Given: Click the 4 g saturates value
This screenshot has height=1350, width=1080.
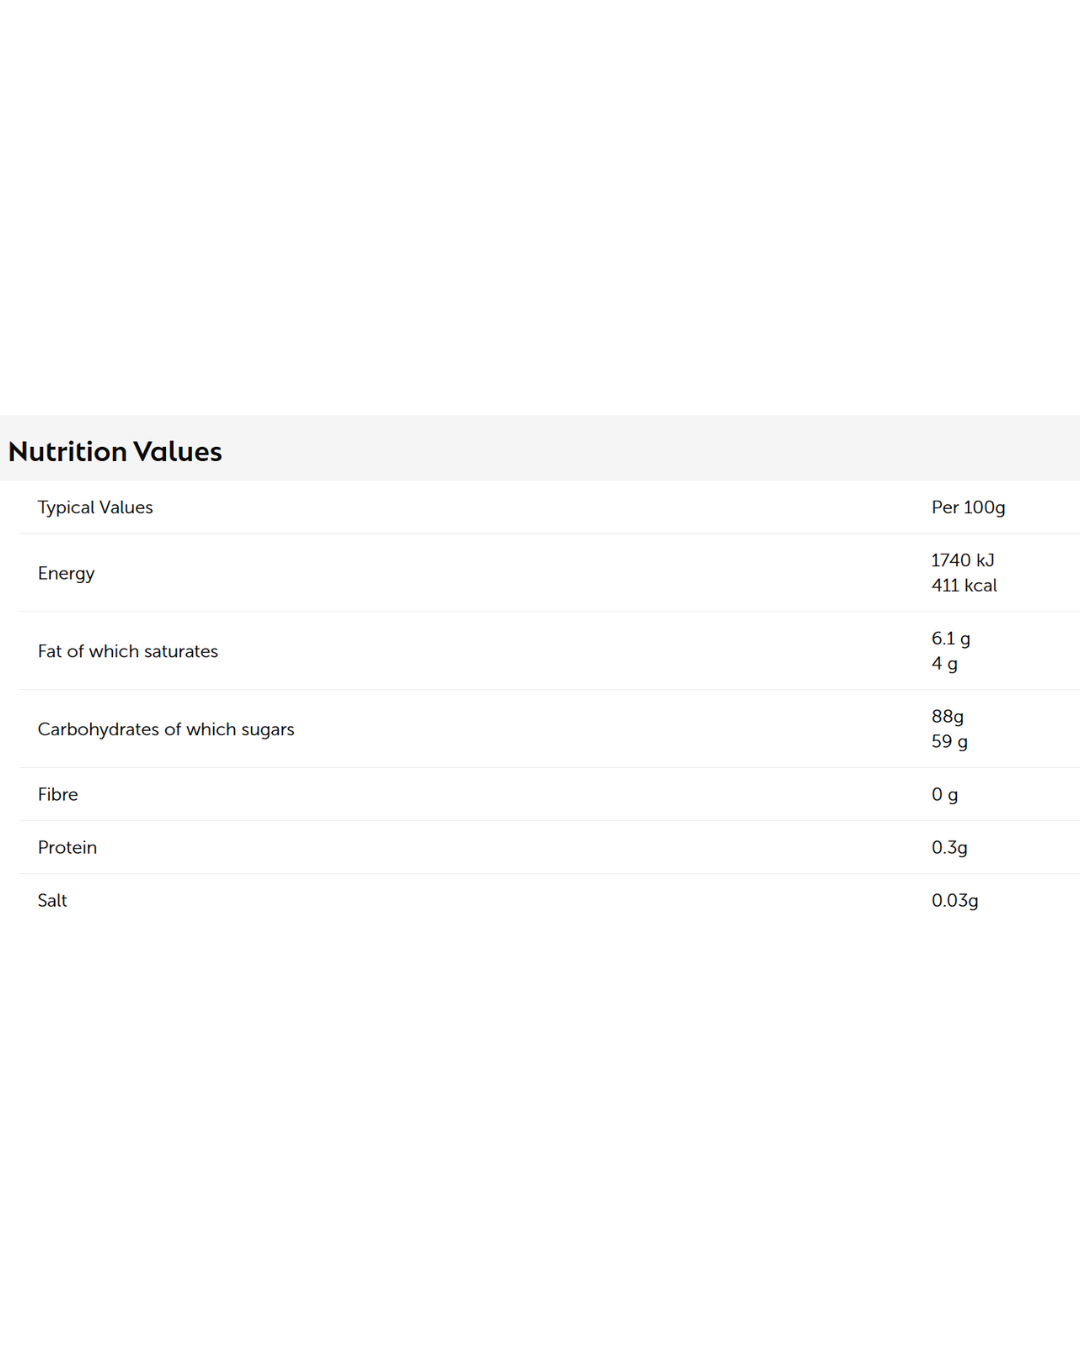Looking at the screenshot, I should pos(944,663).
